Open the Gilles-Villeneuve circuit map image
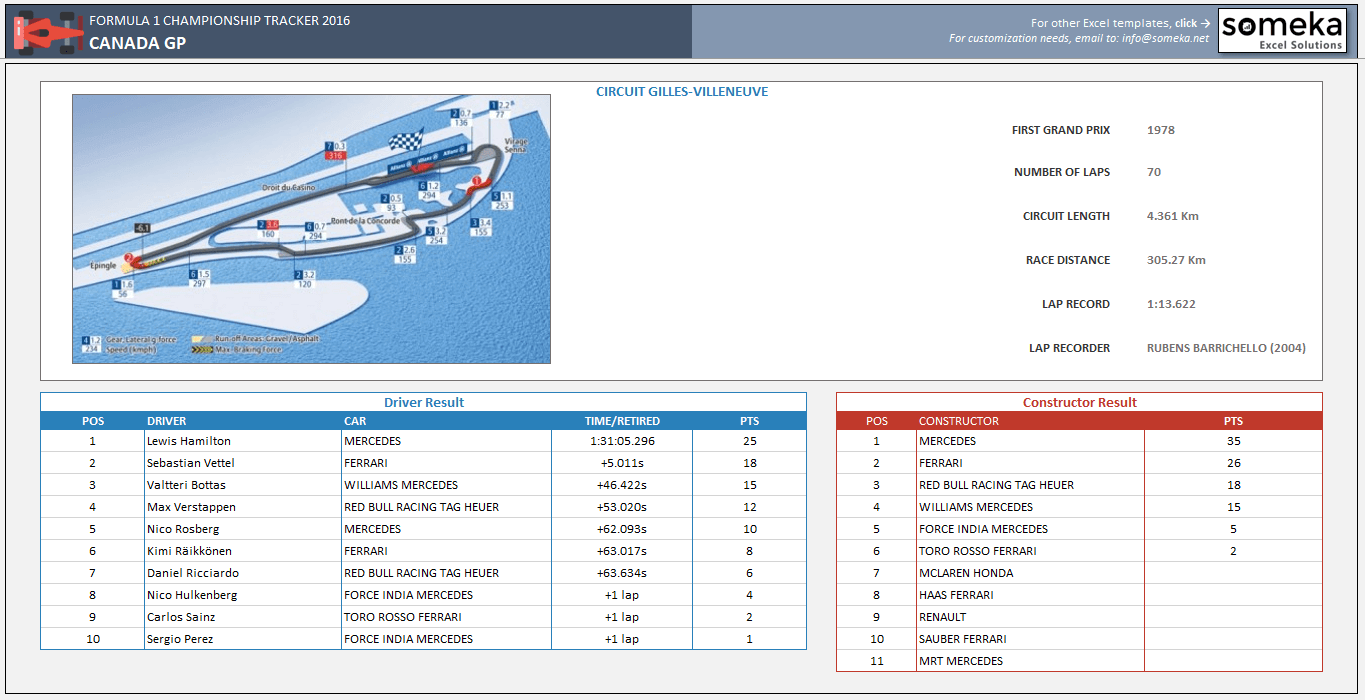This screenshot has height=700, width=1365. point(311,228)
